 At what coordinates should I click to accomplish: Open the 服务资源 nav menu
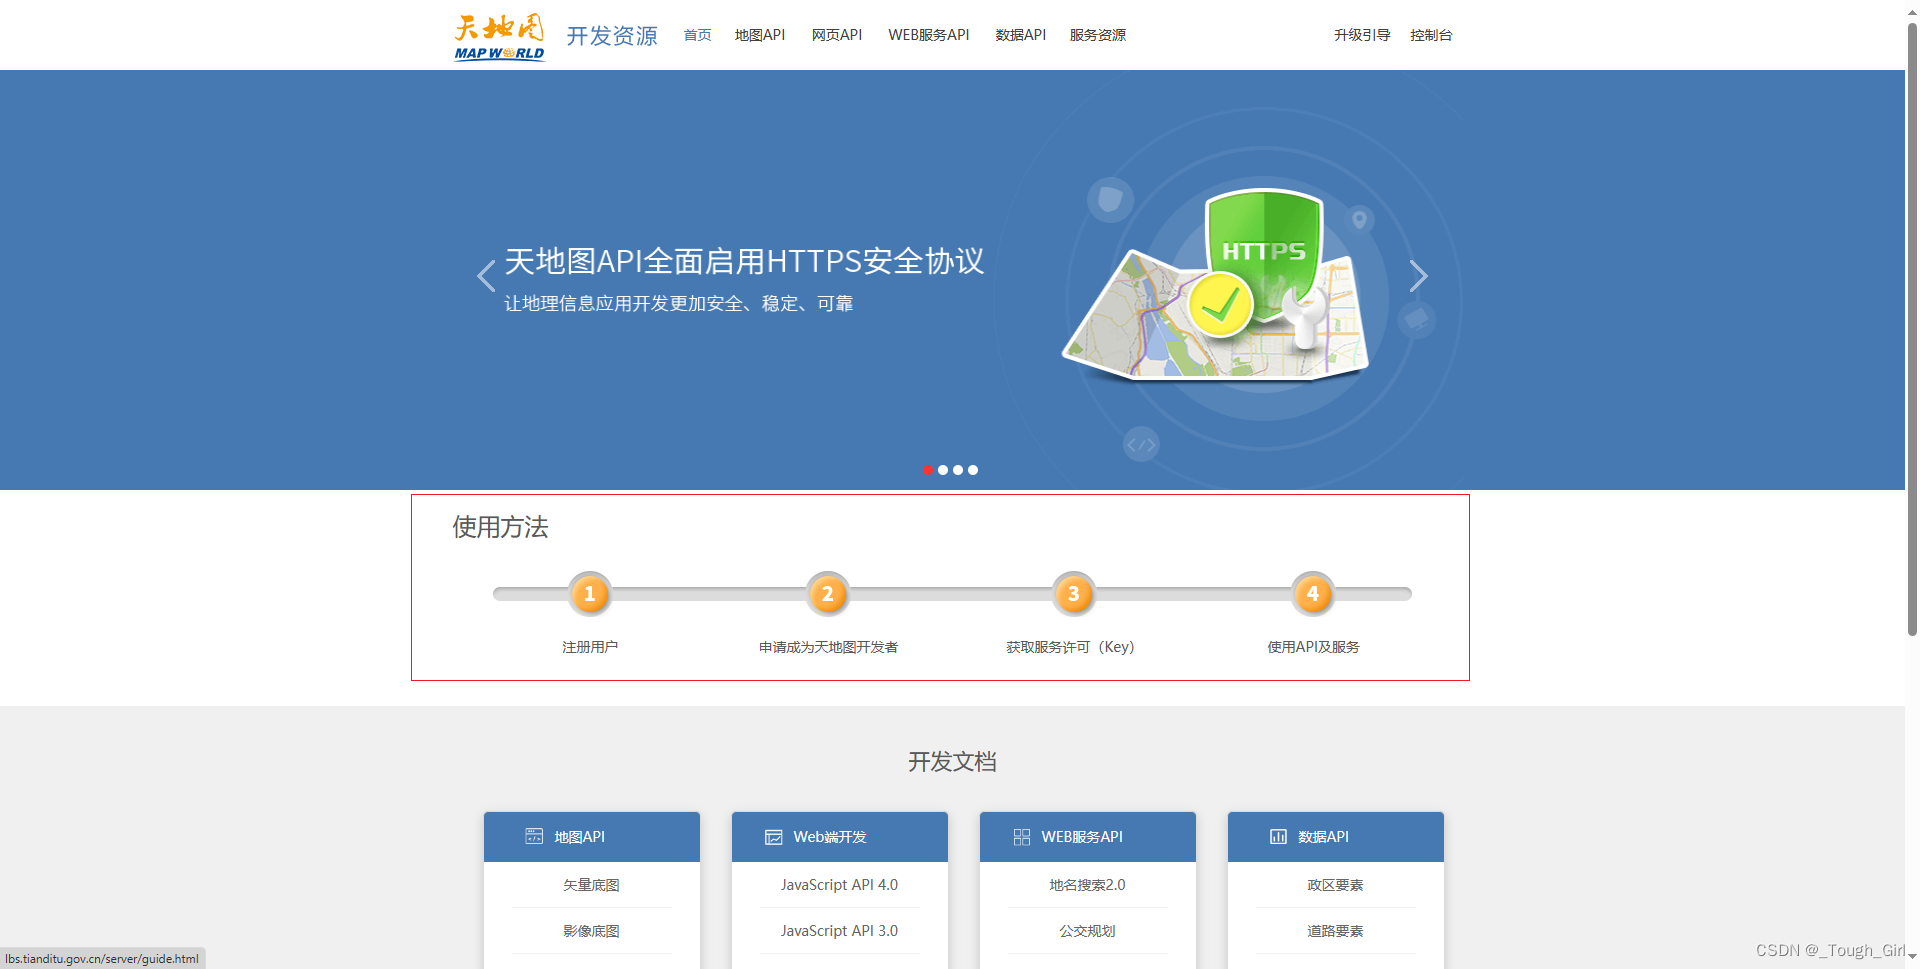click(1098, 35)
